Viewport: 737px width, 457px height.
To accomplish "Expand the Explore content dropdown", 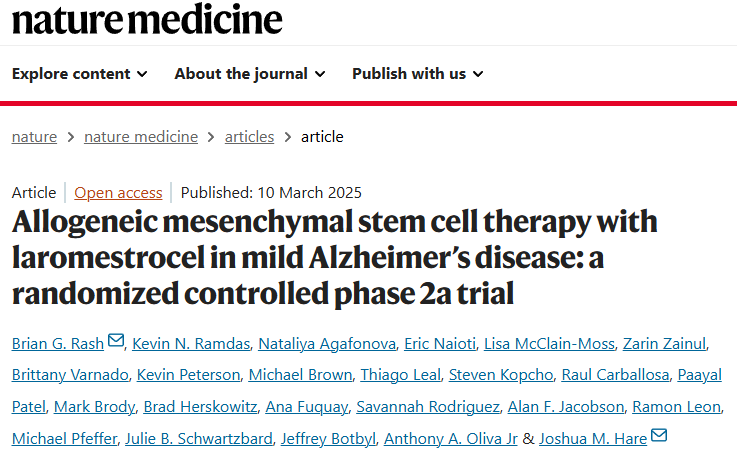I will coord(80,74).
